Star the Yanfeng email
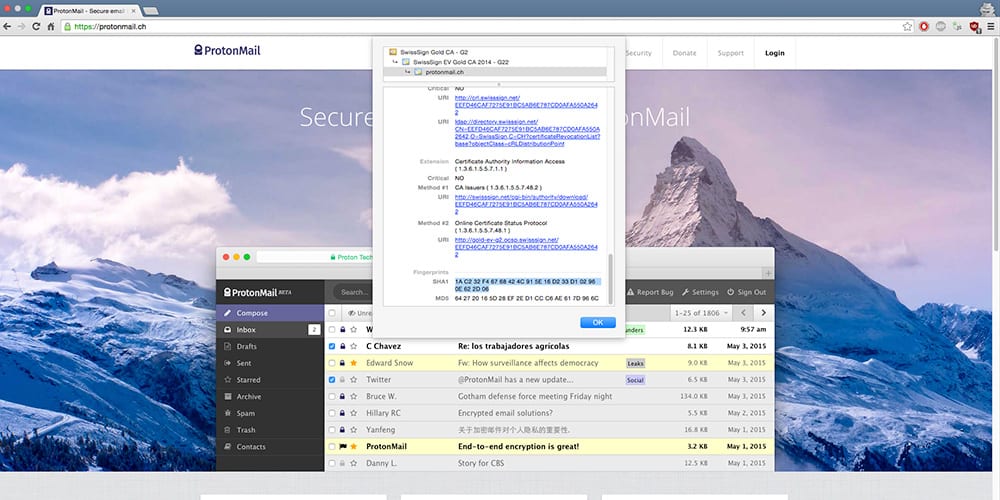The width and height of the screenshot is (1000, 500). coord(353,429)
